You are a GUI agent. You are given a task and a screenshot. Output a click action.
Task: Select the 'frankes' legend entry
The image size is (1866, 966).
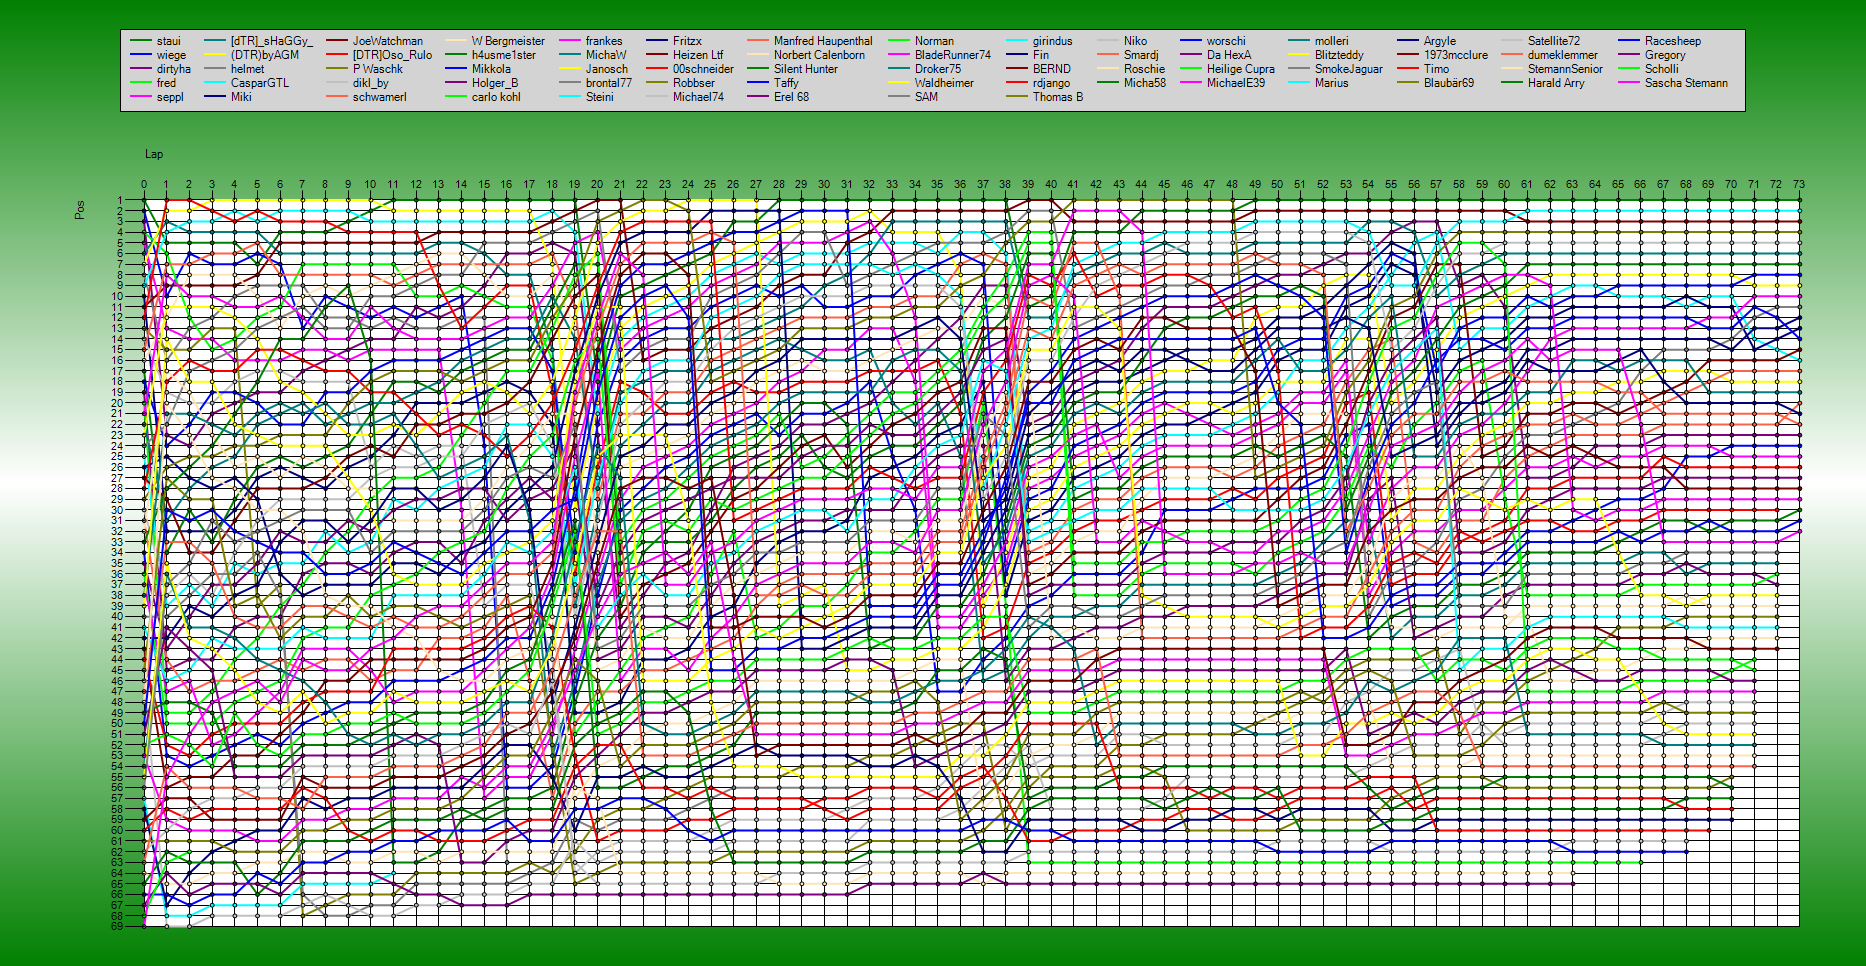[604, 41]
